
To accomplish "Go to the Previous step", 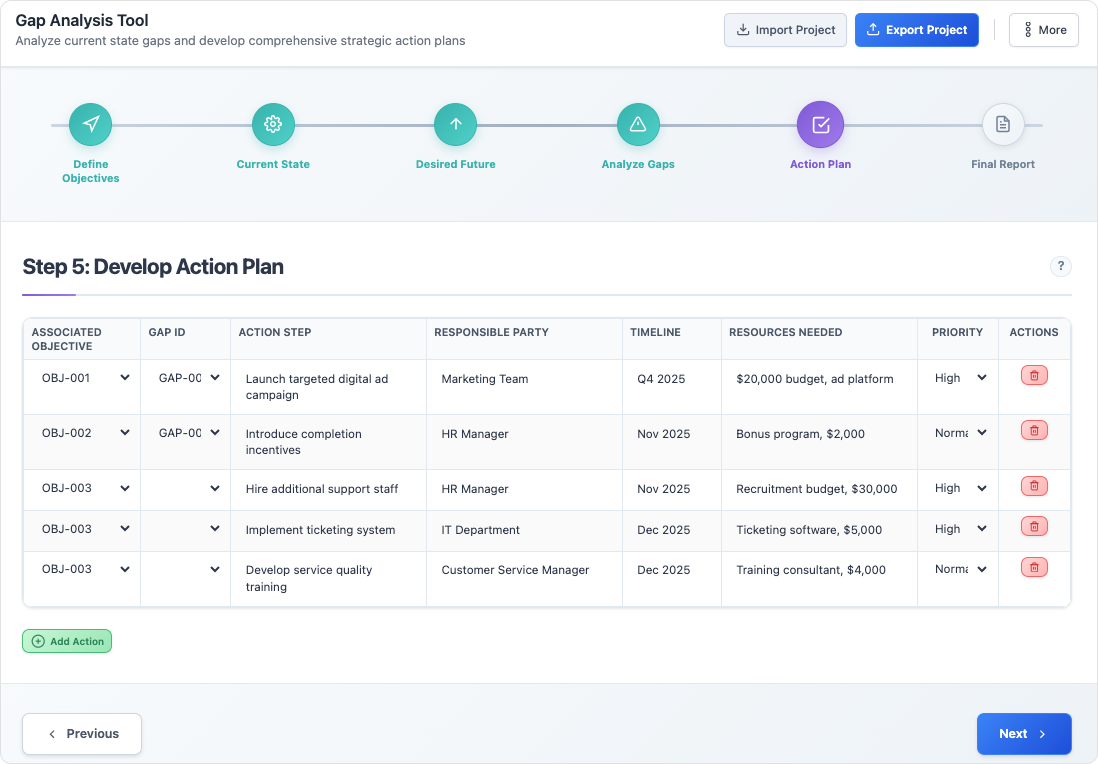I will point(82,733).
